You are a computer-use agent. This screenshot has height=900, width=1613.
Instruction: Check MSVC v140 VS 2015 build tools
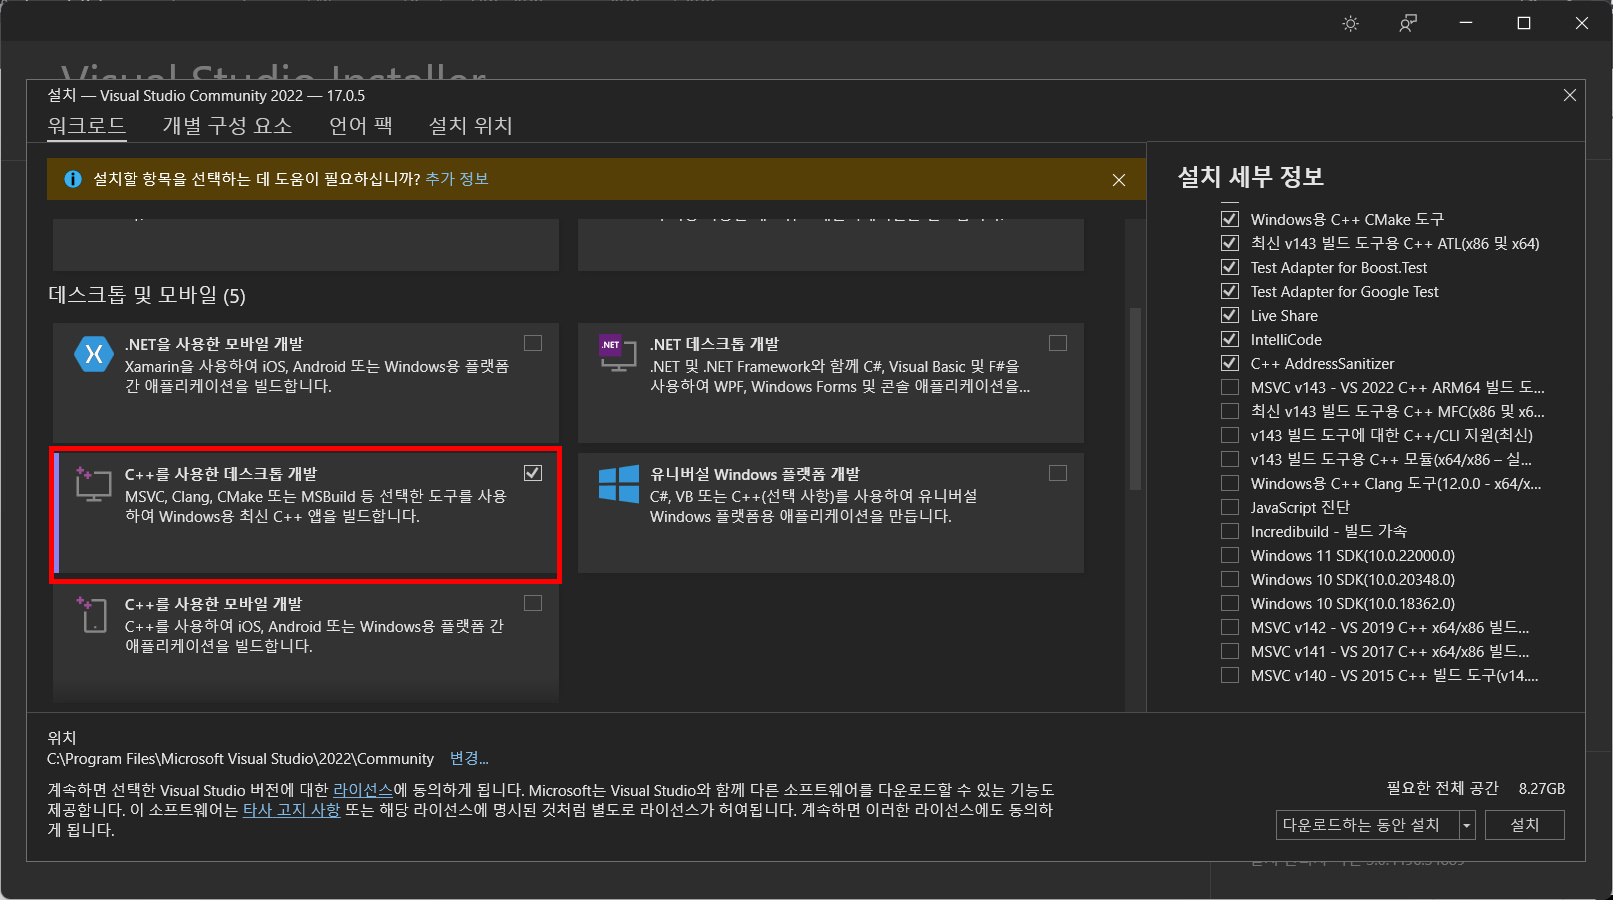point(1230,675)
